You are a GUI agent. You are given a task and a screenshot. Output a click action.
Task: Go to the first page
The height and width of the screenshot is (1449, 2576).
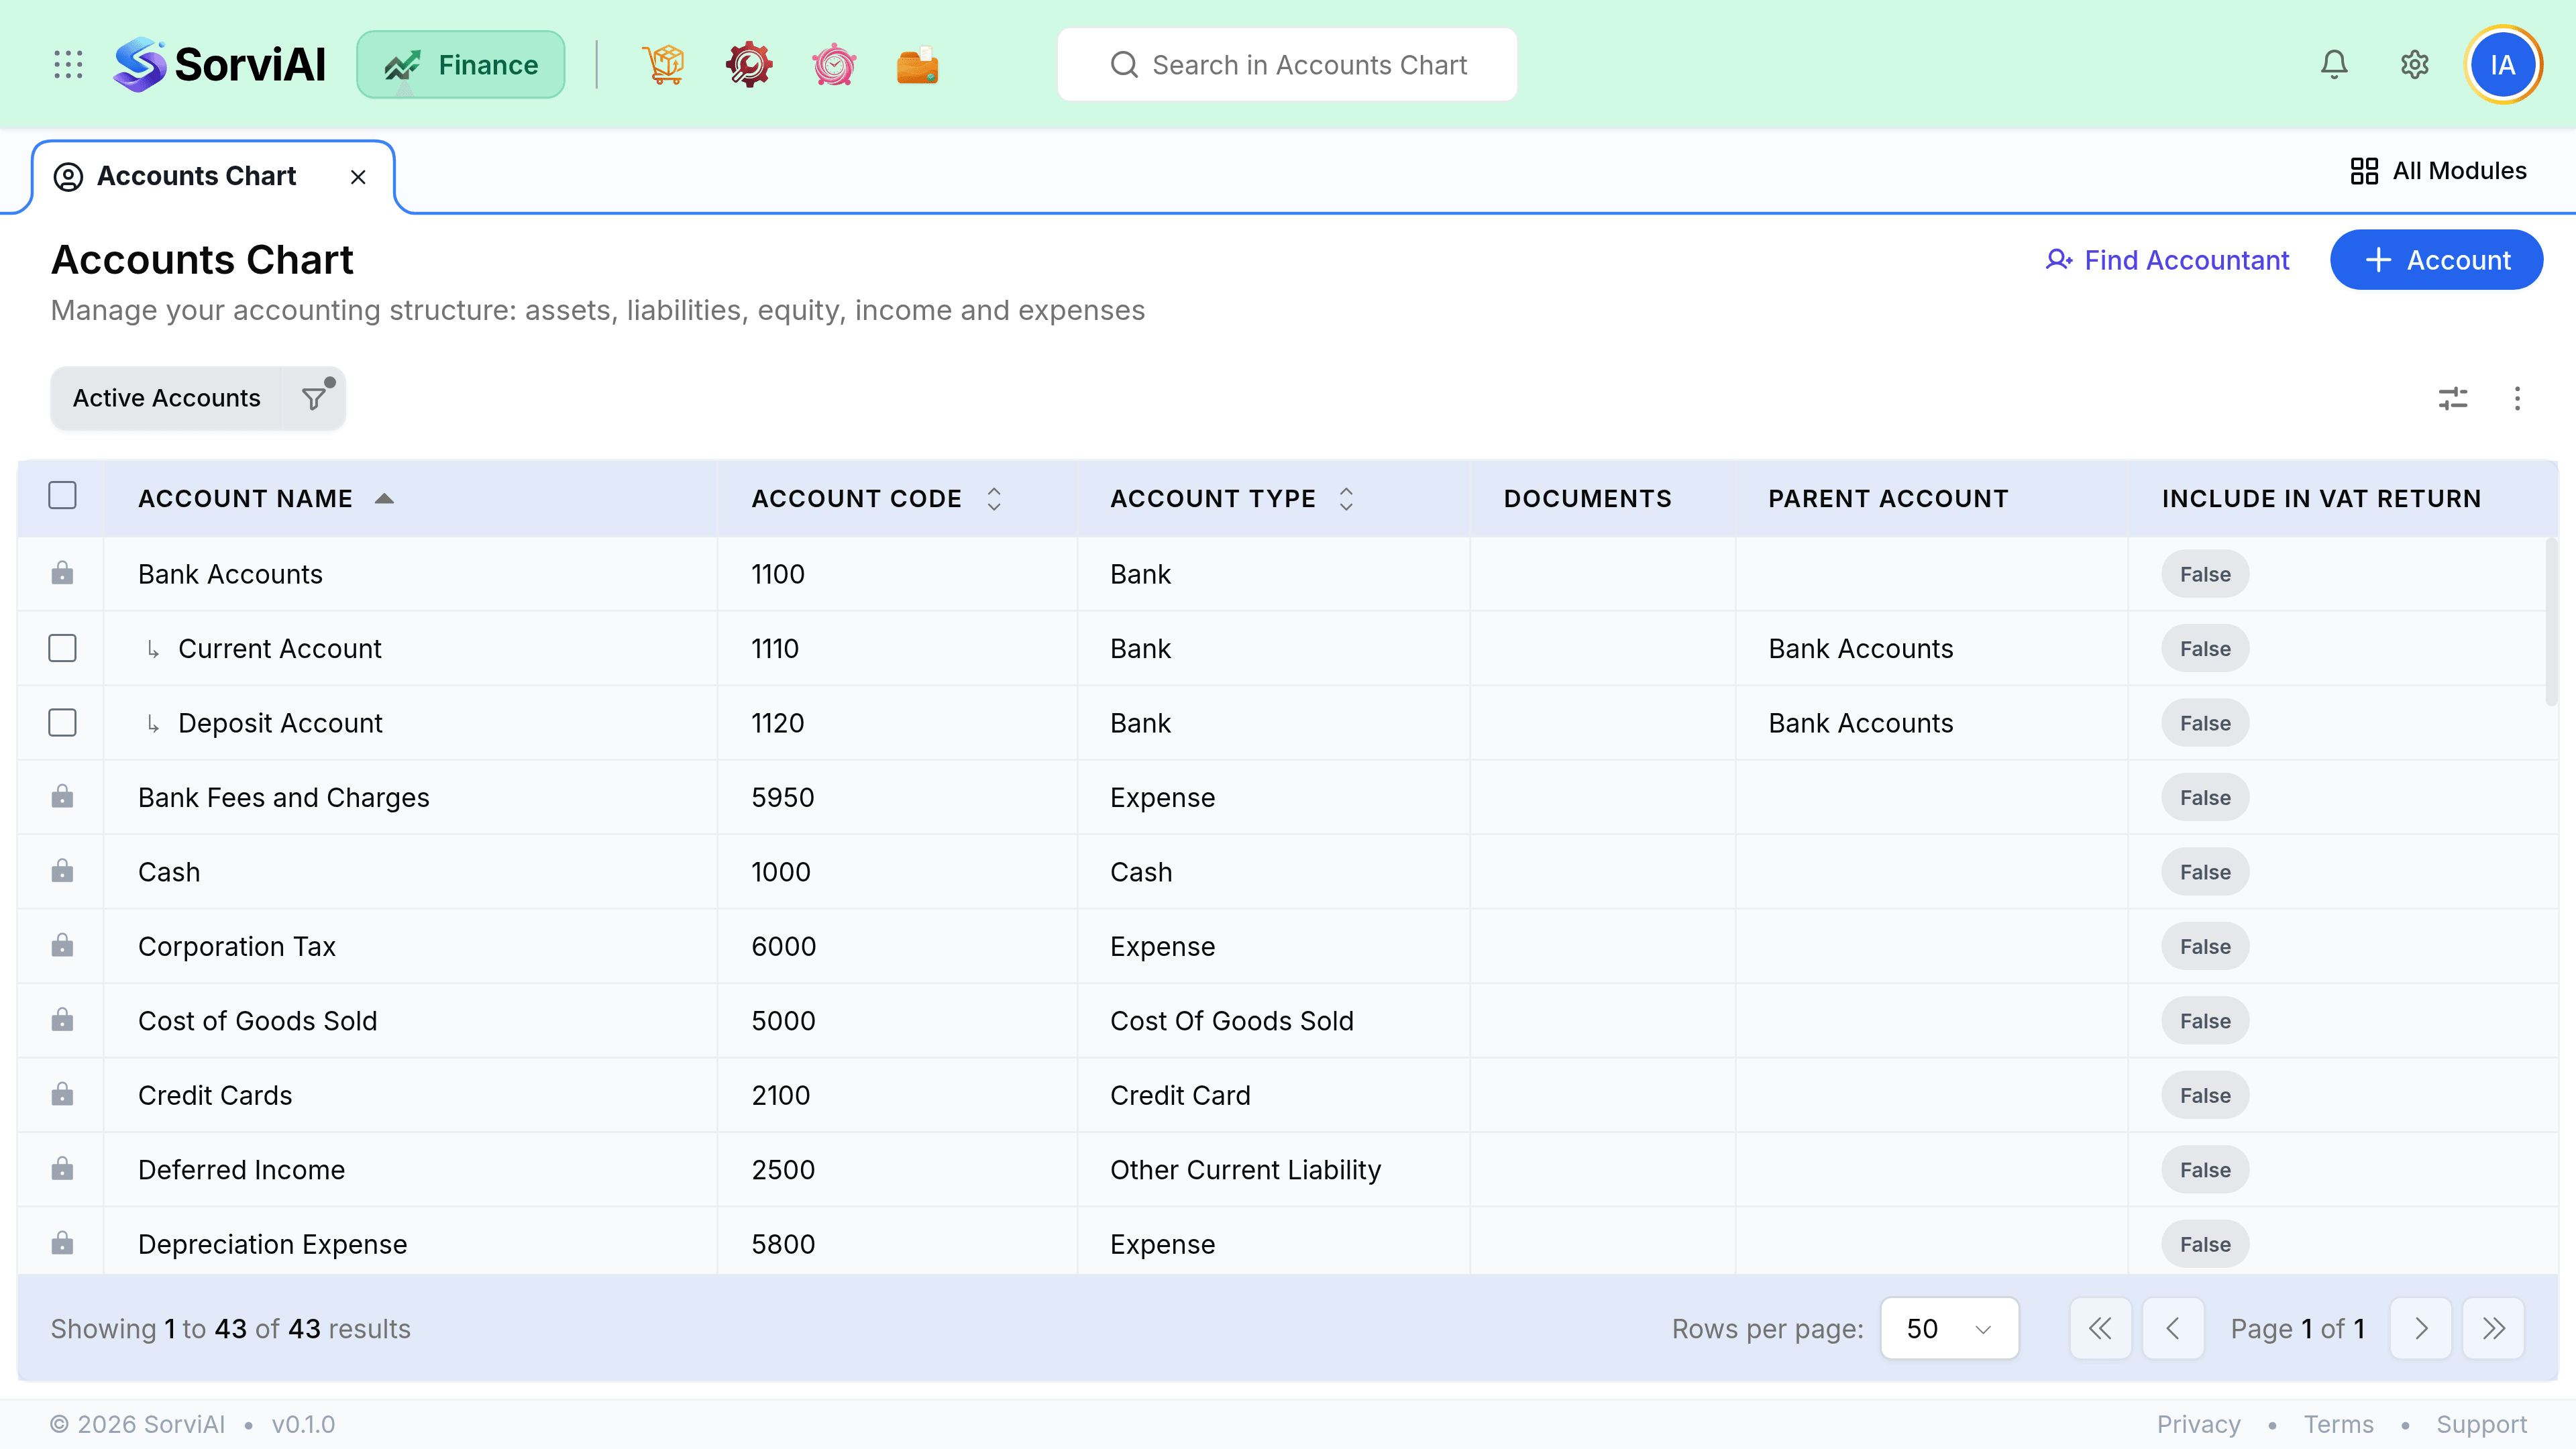coord(2100,1328)
